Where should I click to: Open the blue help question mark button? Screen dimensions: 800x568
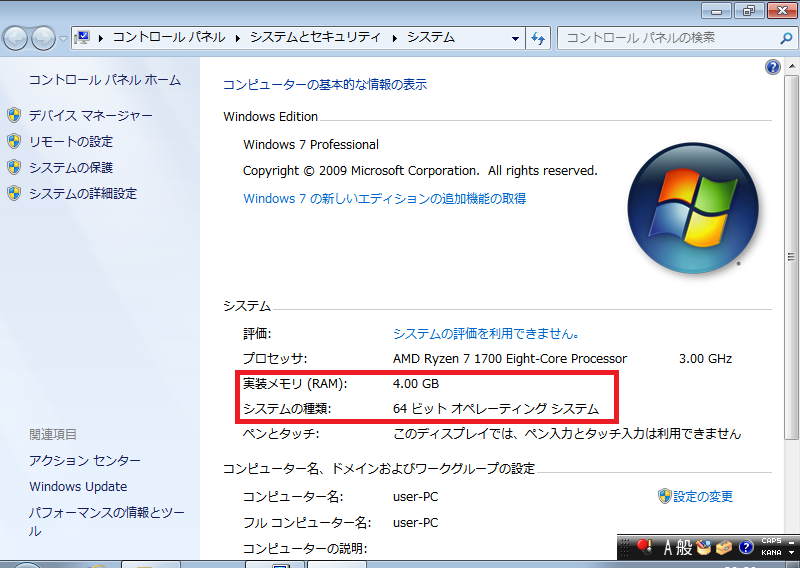[773, 67]
